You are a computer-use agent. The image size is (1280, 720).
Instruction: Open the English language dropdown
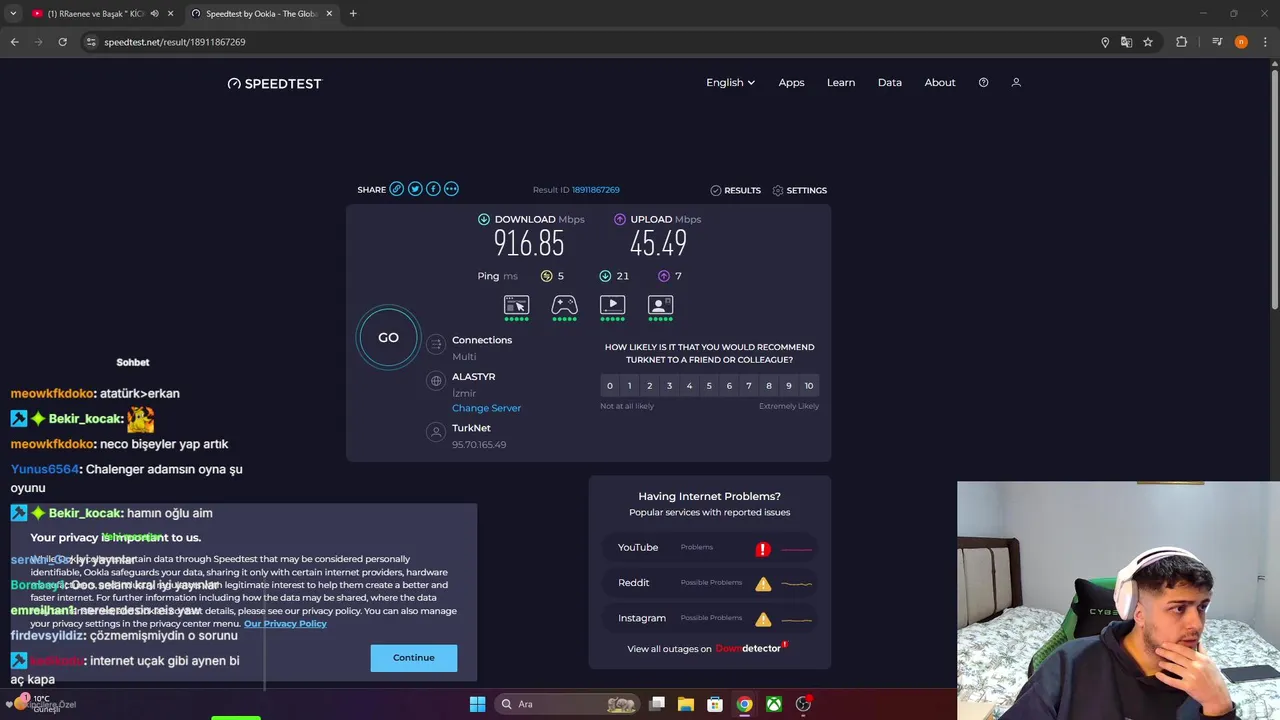[730, 83]
